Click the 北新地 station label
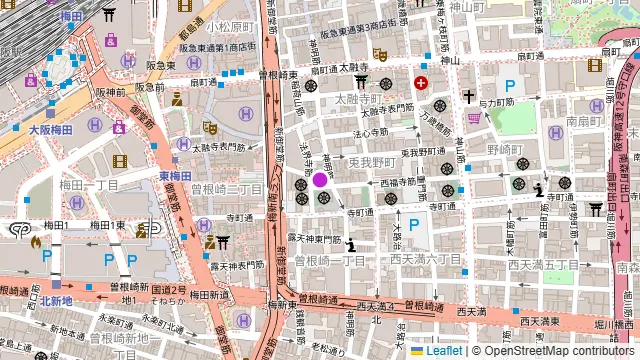640x360 pixels. coord(56,301)
